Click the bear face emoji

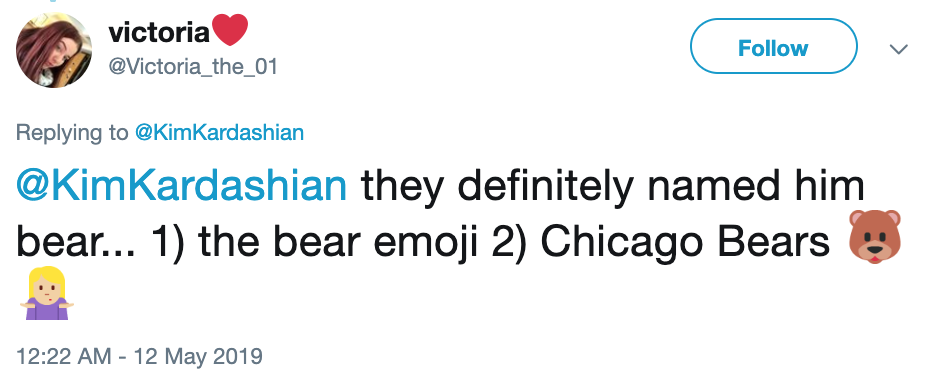[874, 236]
